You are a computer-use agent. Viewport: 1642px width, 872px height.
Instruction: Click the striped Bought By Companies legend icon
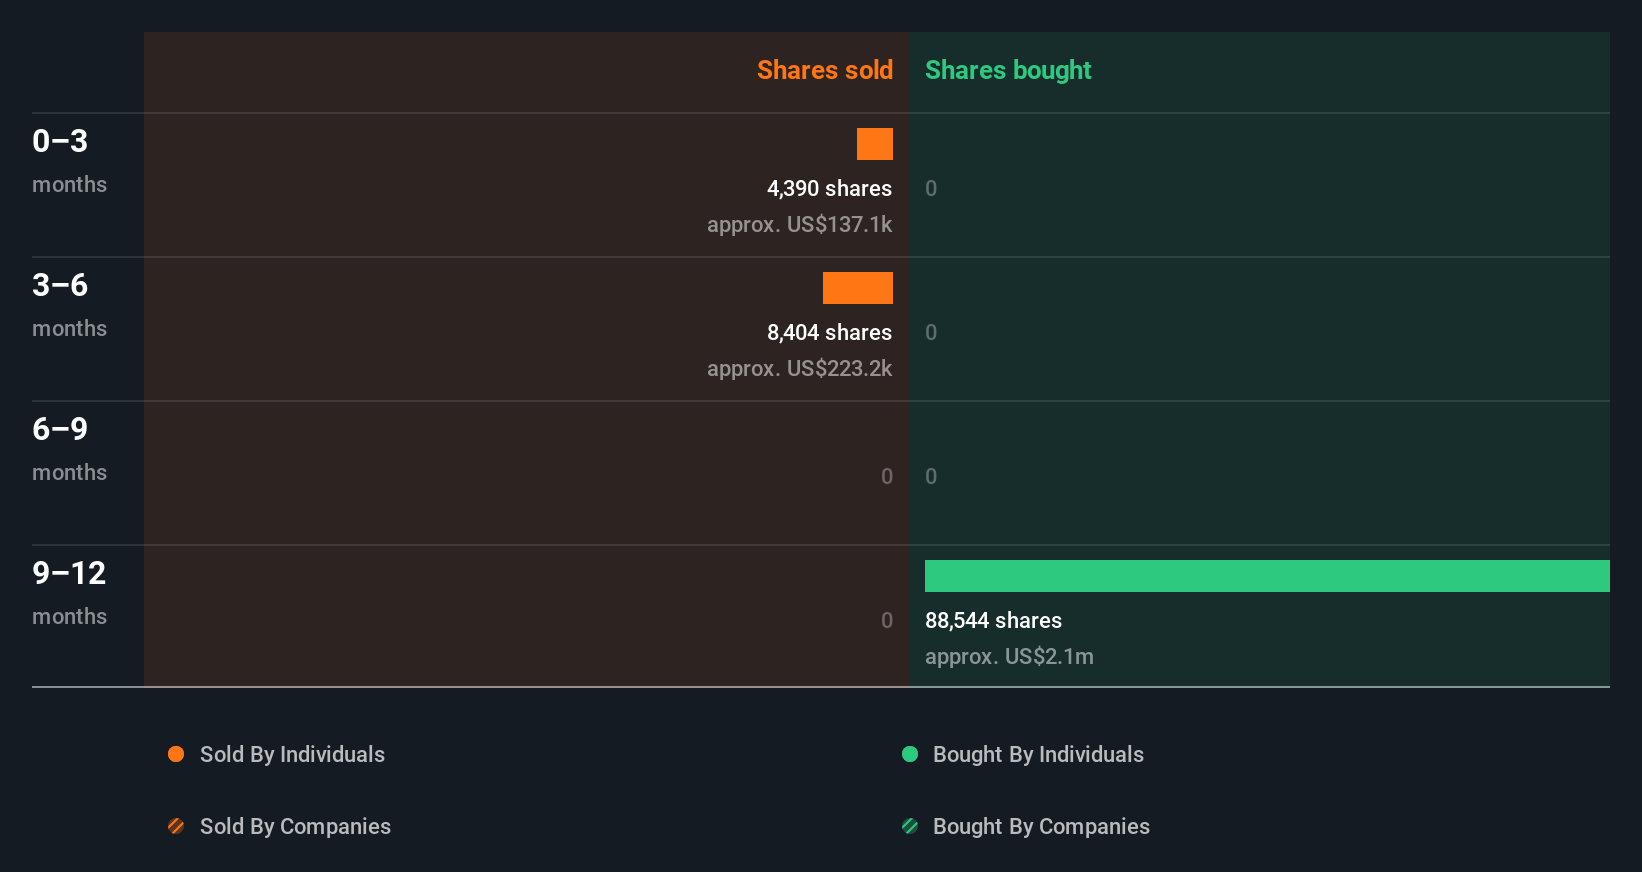pyautogui.click(x=910, y=826)
